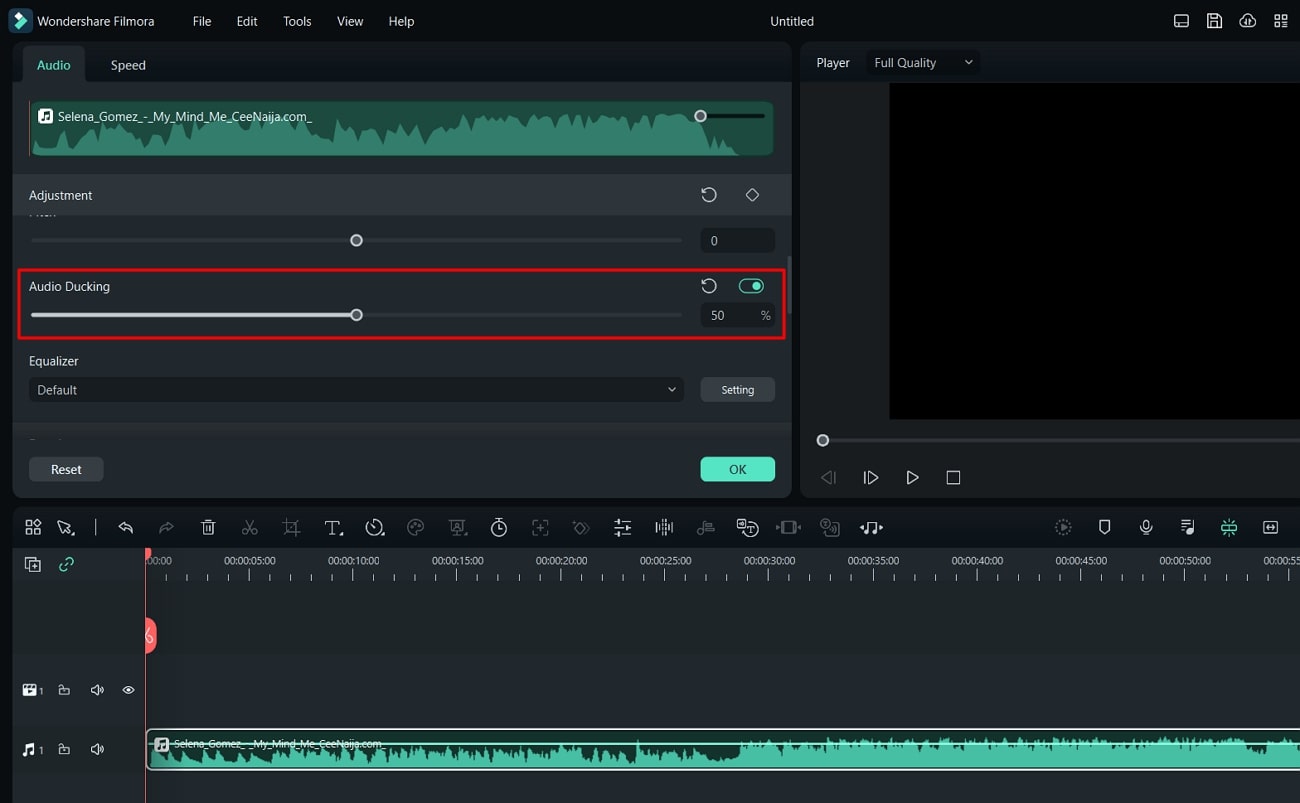Click the four-squares layout icon in timeline toolbar

point(33,527)
